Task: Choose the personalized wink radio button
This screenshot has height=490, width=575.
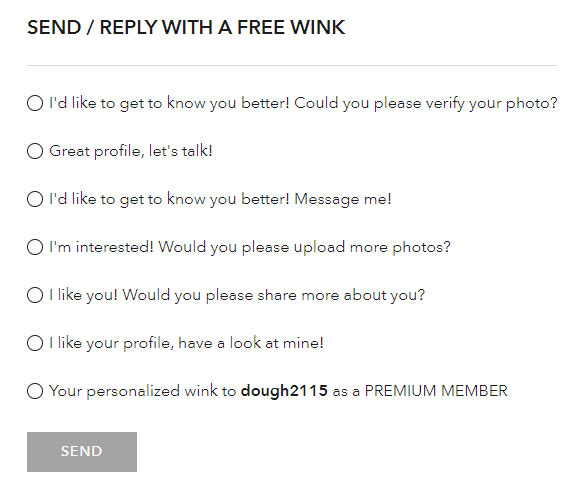Action: [x=35, y=391]
